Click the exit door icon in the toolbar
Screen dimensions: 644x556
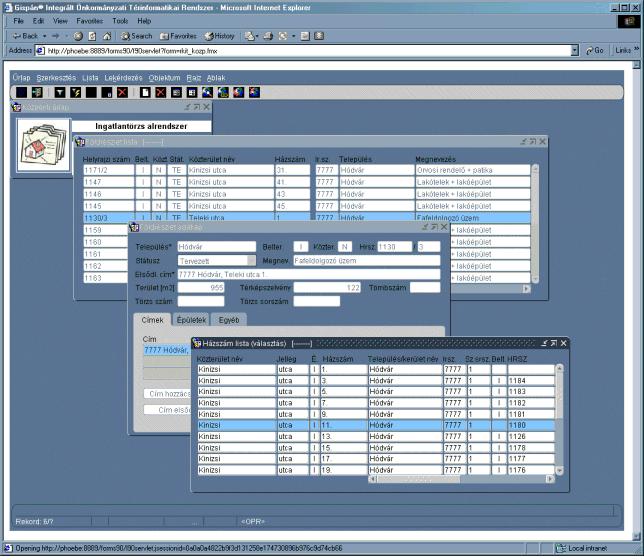[37, 92]
